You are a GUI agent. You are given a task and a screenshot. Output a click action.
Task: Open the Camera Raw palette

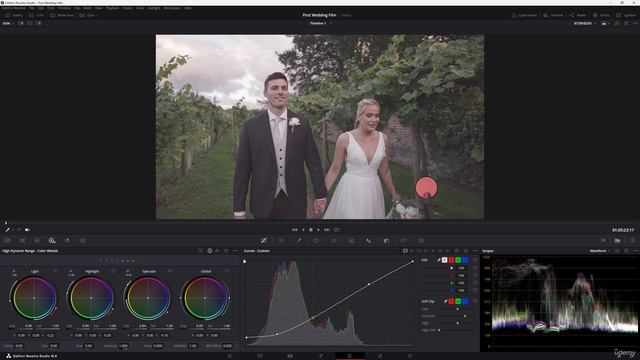click(7, 240)
